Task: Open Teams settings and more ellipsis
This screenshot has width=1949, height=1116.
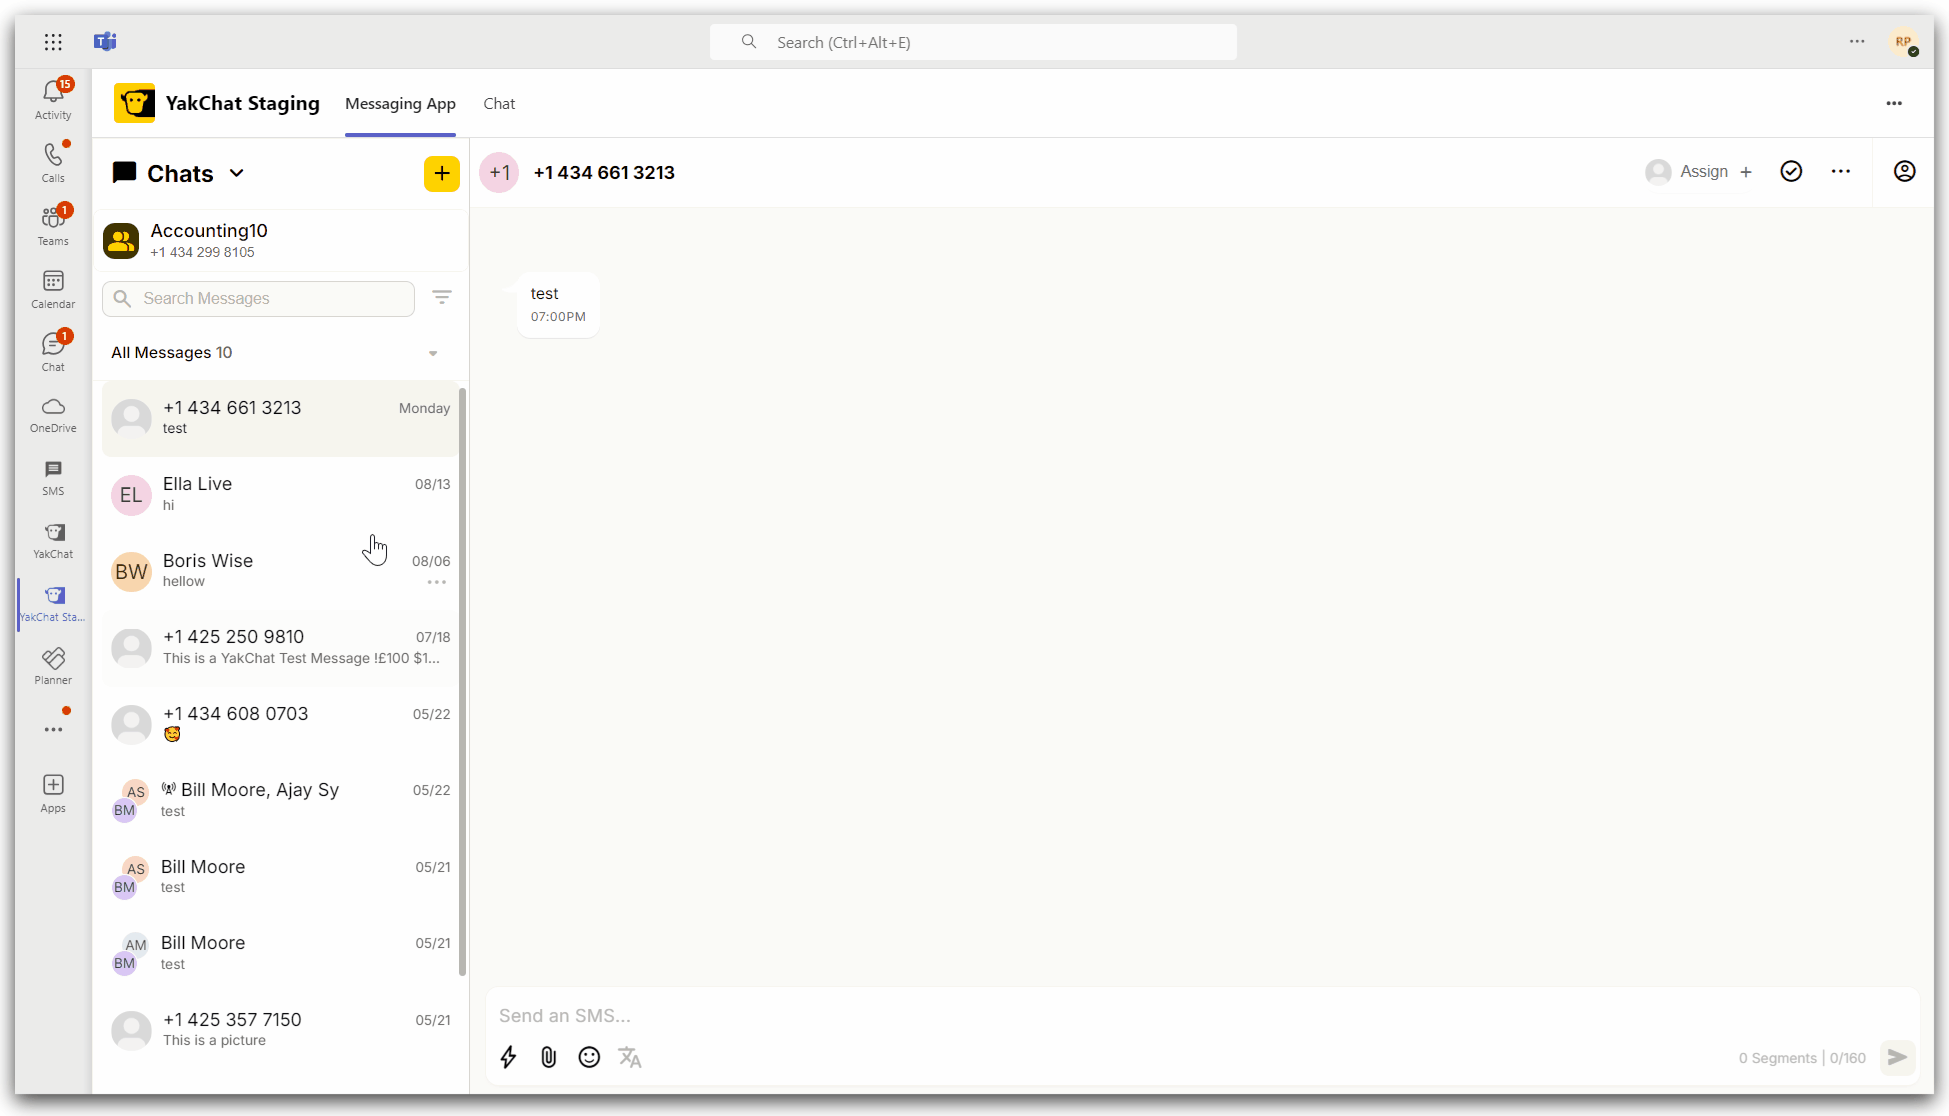Action: point(1857,42)
